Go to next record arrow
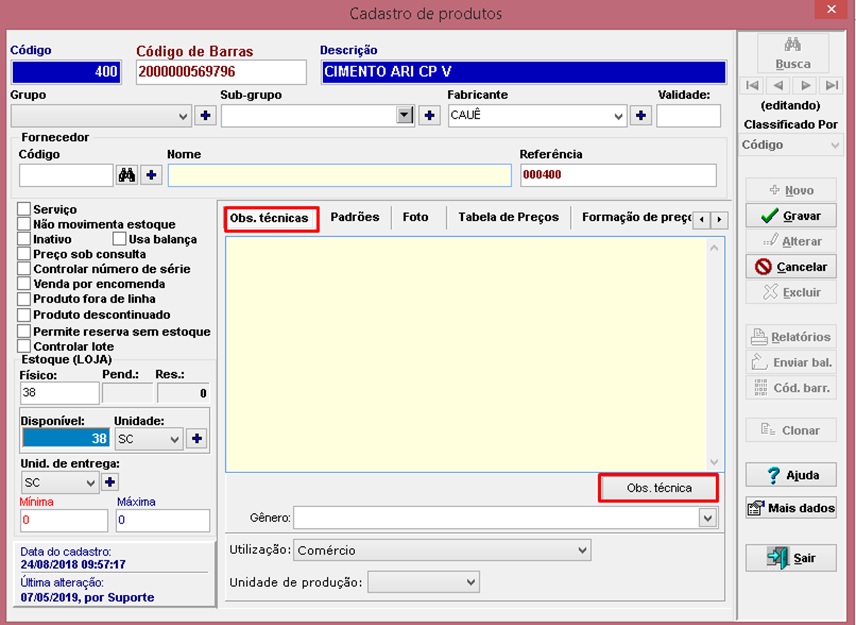Image resolution: width=856 pixels, height=625 pixels. coord(805,85)
